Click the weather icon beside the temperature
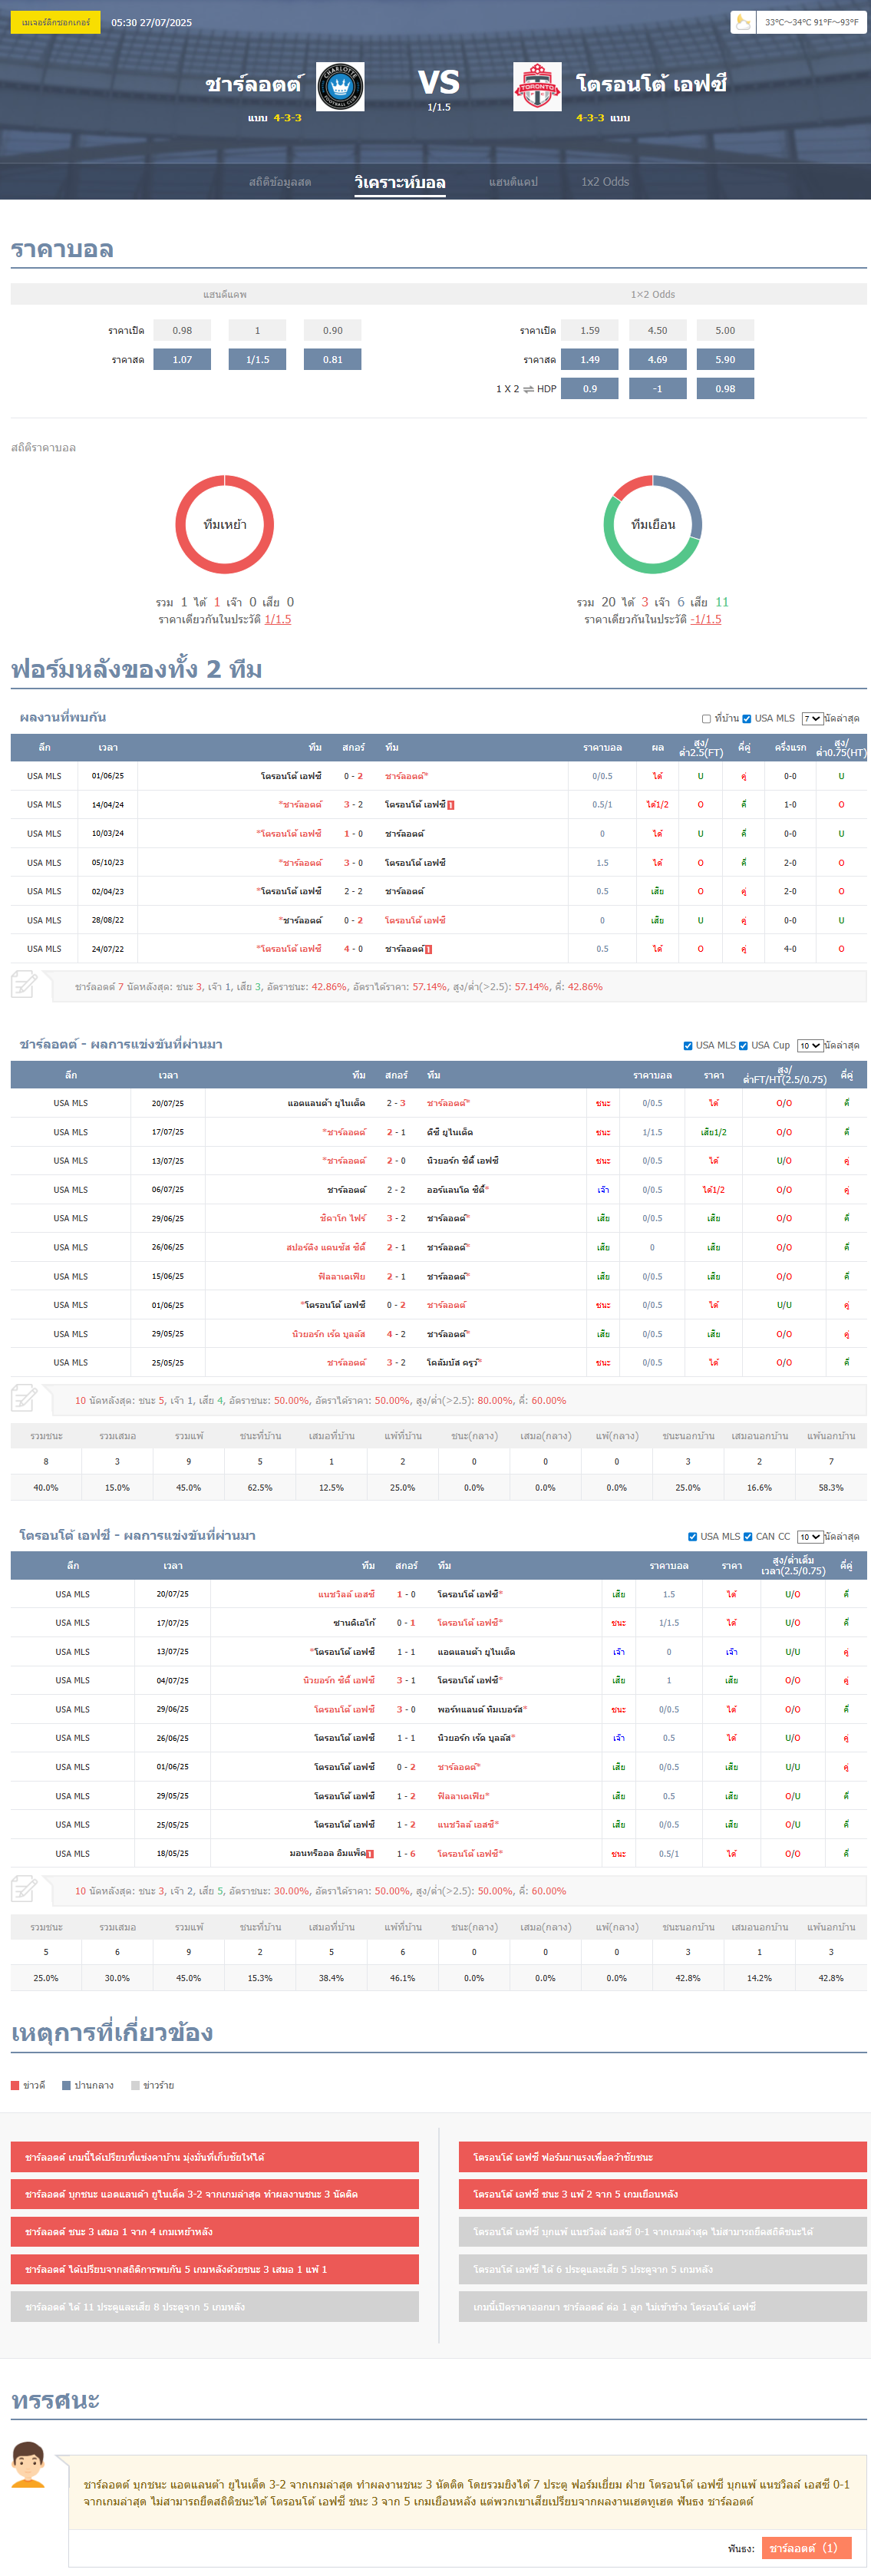 click(743, 22)
